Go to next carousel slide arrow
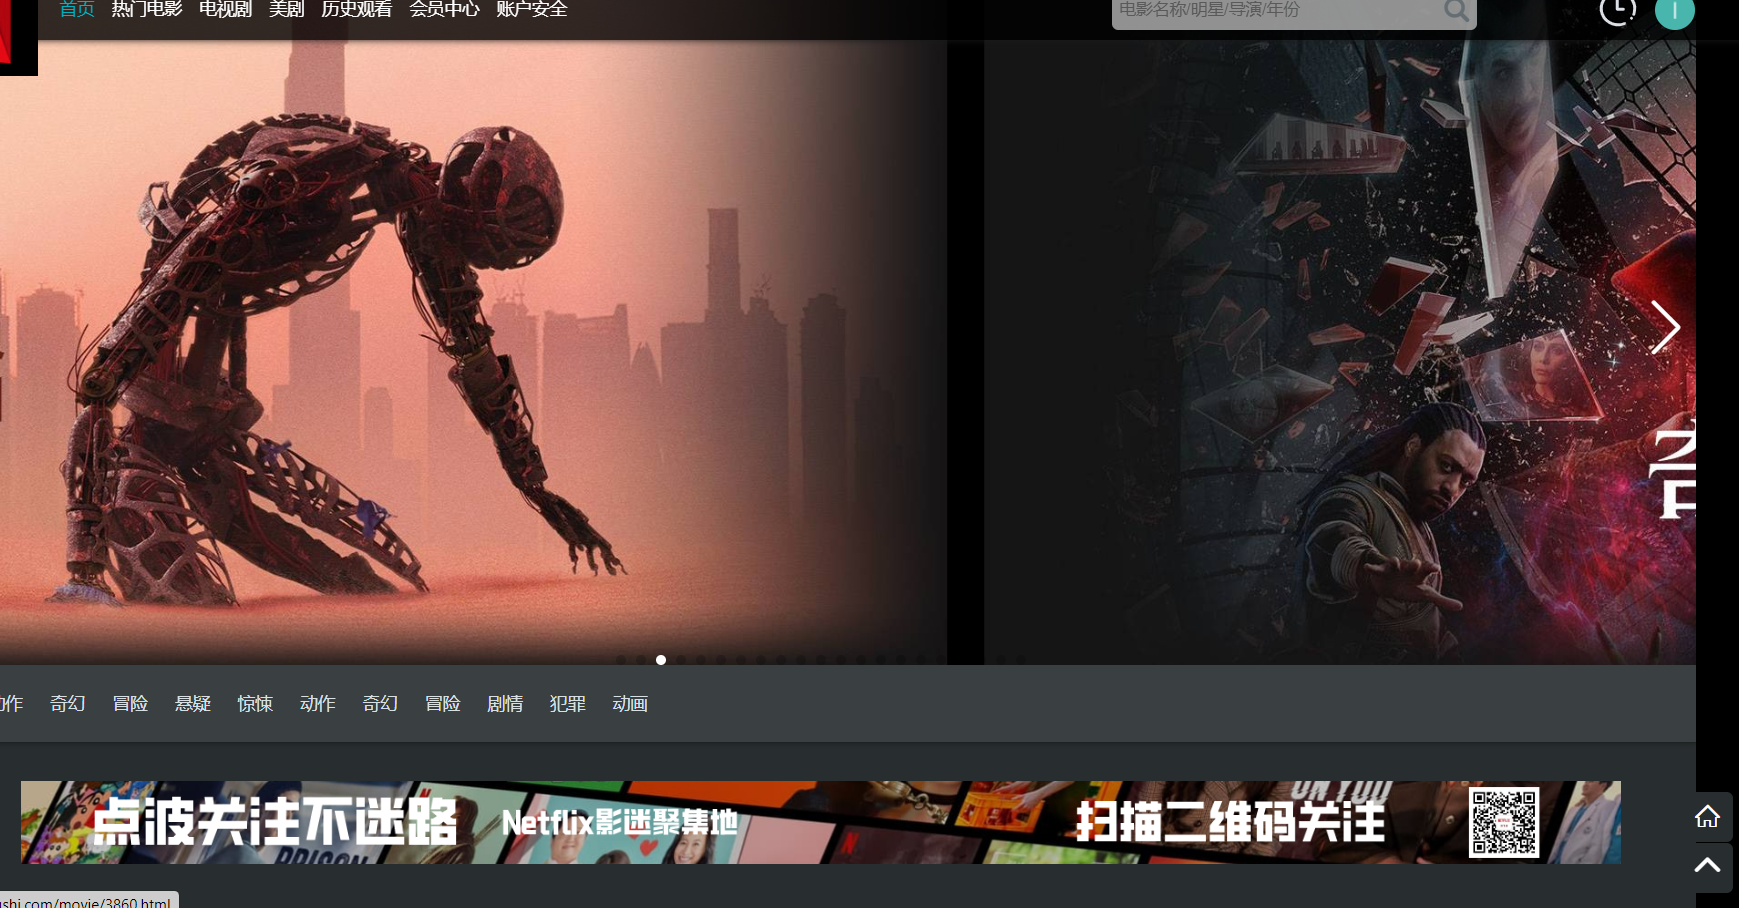 coord(1665,327)
